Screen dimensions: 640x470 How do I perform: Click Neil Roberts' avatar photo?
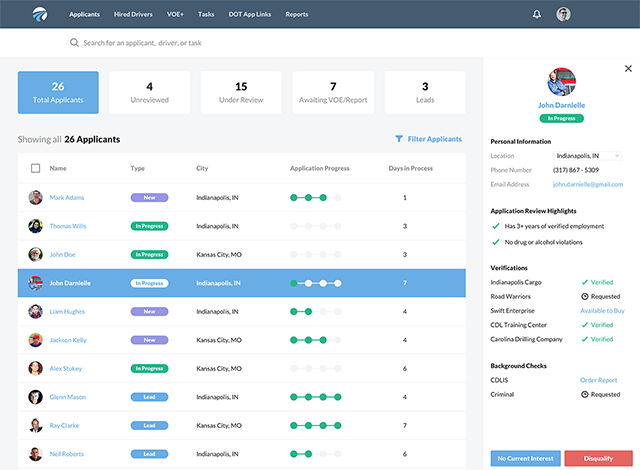pos(36,454)
